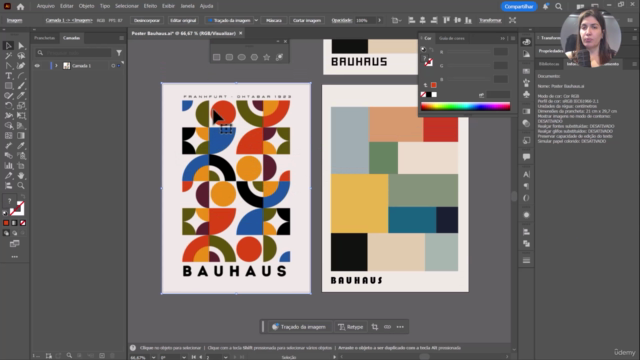Open Opacidade arrow flyout
Screen dimensions: 640x360
pyautogui.click(x=379, y=20)
